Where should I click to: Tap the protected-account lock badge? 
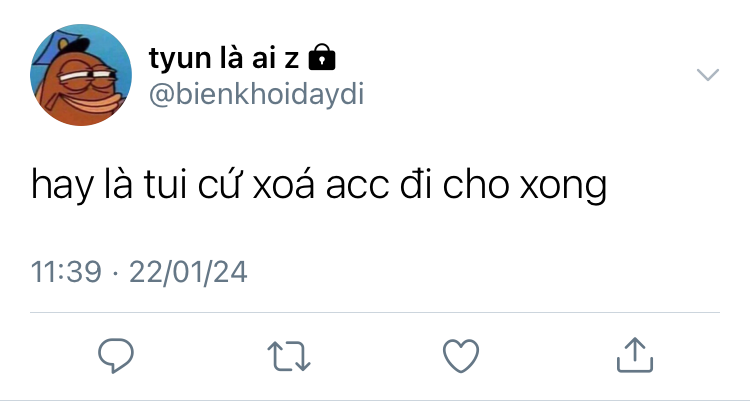point(322,57)
